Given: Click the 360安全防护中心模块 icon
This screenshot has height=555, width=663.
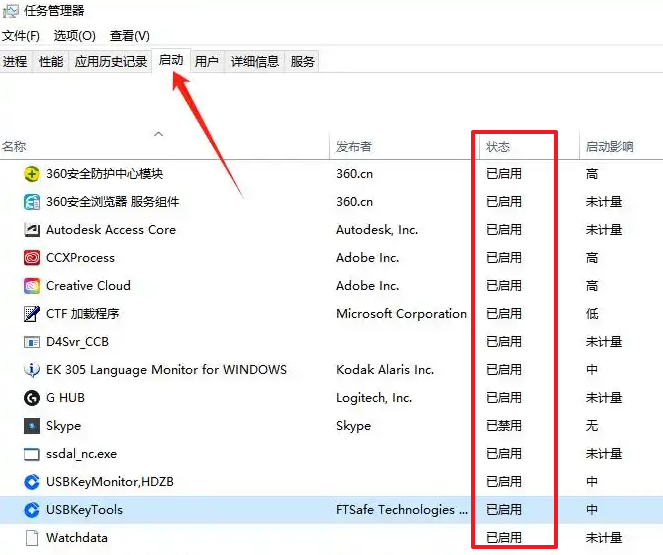Looking at the screenshot, I should (32, 174).
